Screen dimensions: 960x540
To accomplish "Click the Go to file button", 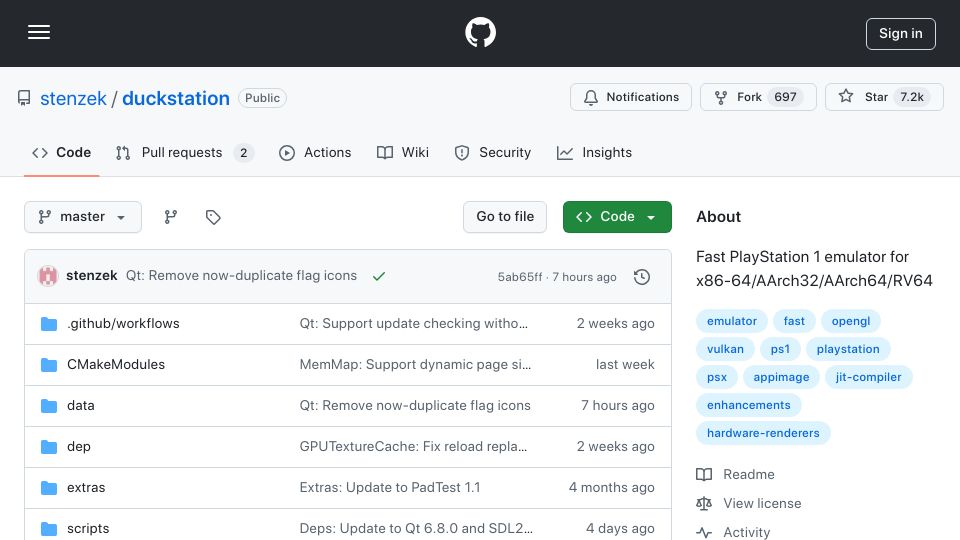I will pos(505,217).
